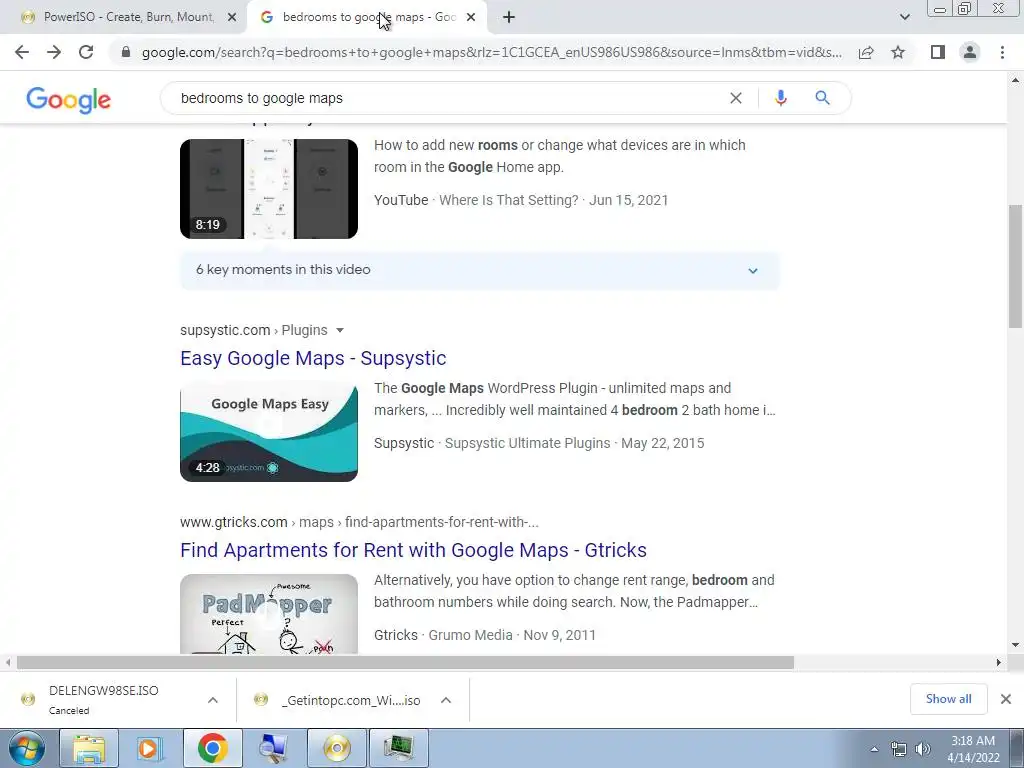Play the 8:19 Google Home video thumbnail
The image size is (1024, 768).
(269, 189)
